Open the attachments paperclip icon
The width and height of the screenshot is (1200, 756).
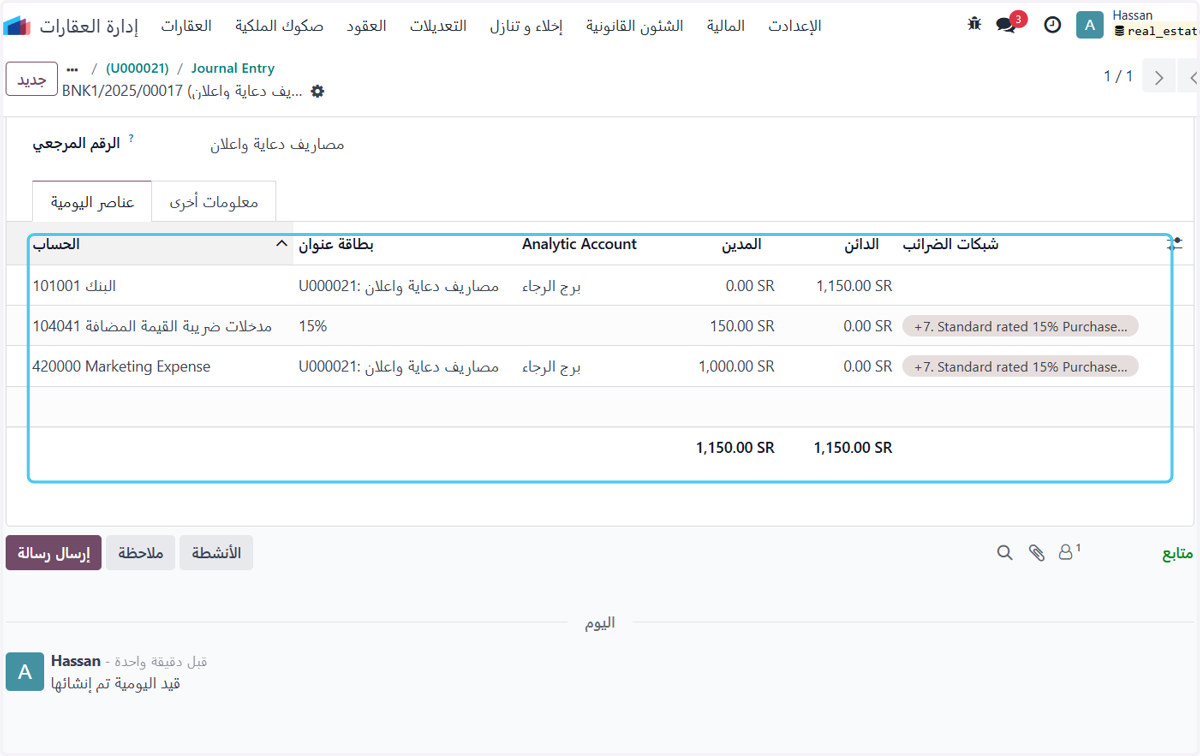[1037, 552]
